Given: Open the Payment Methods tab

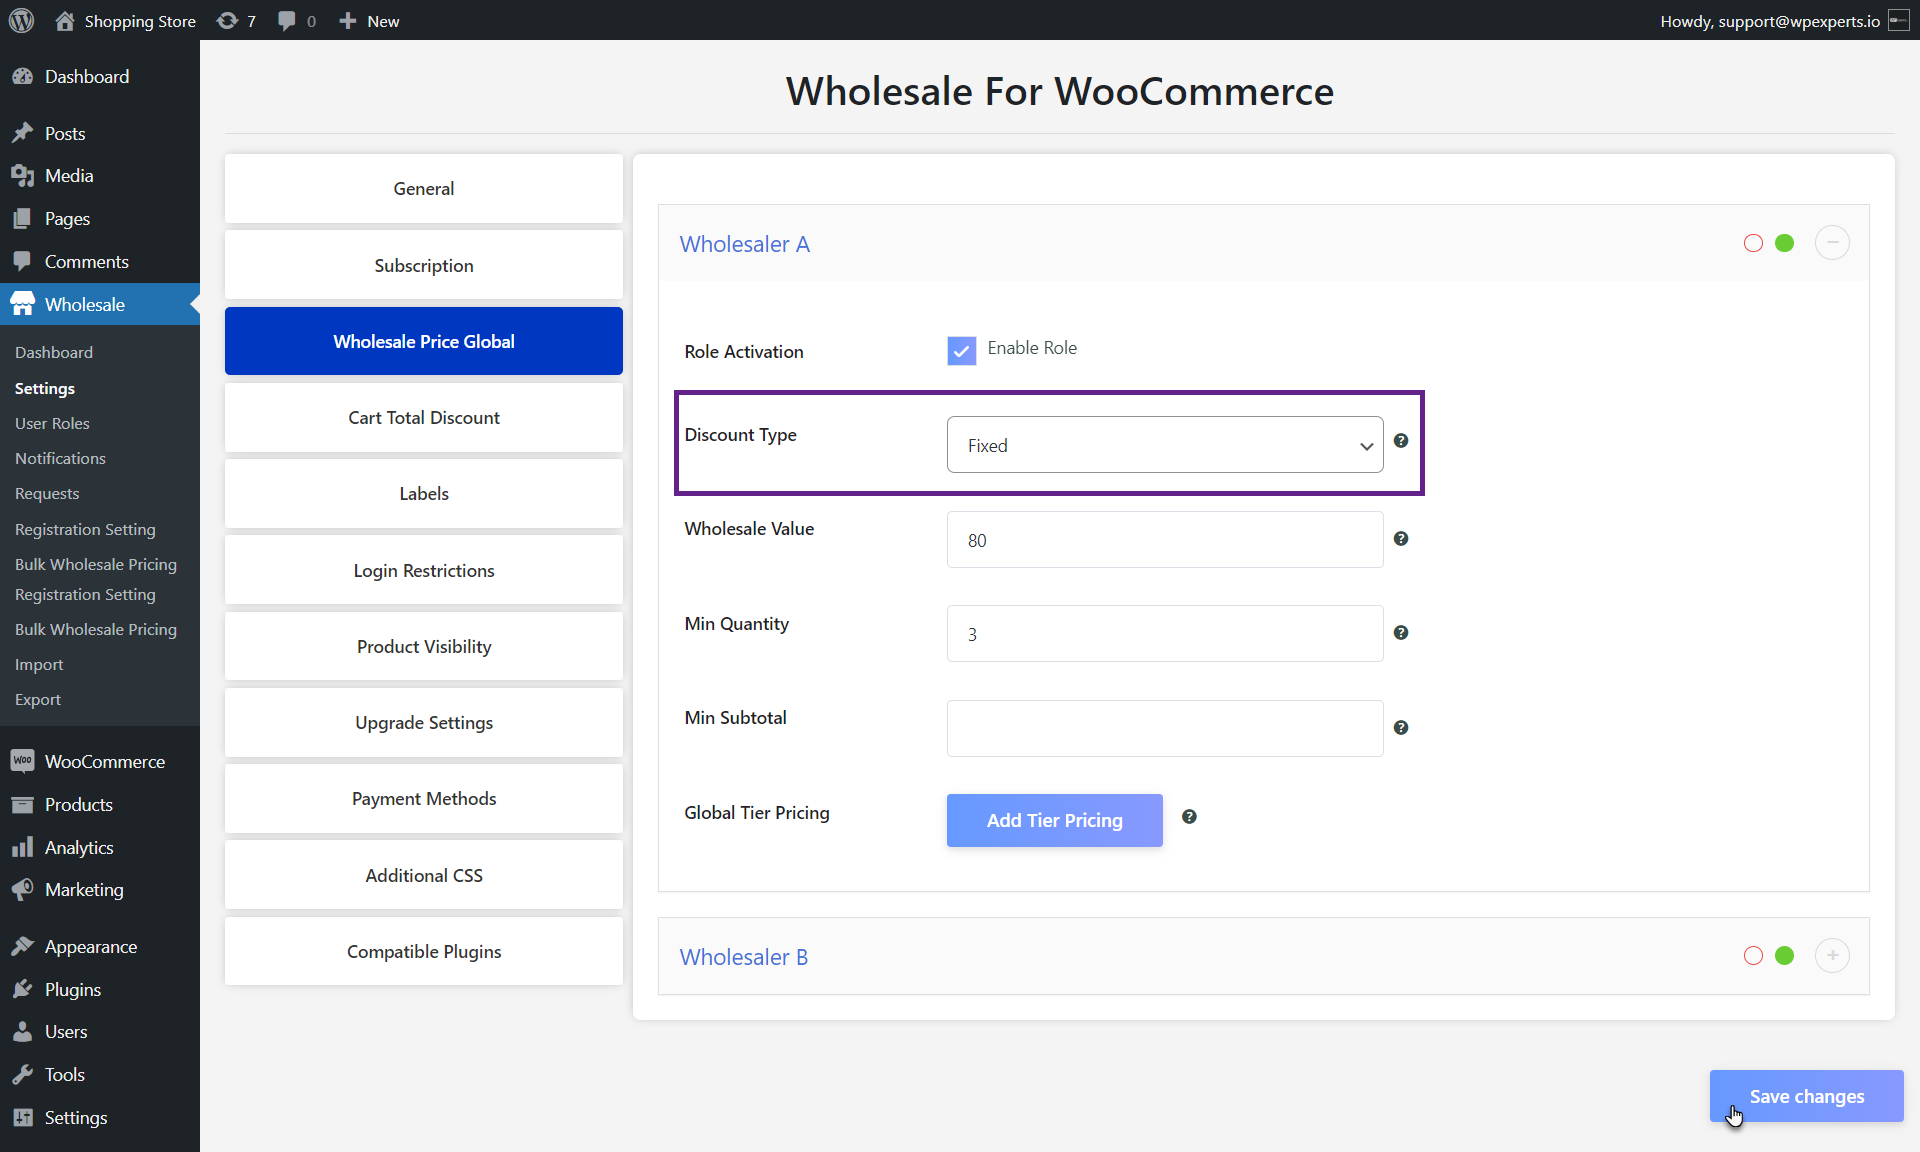Looking at the screenshot, I should point(424,799).
